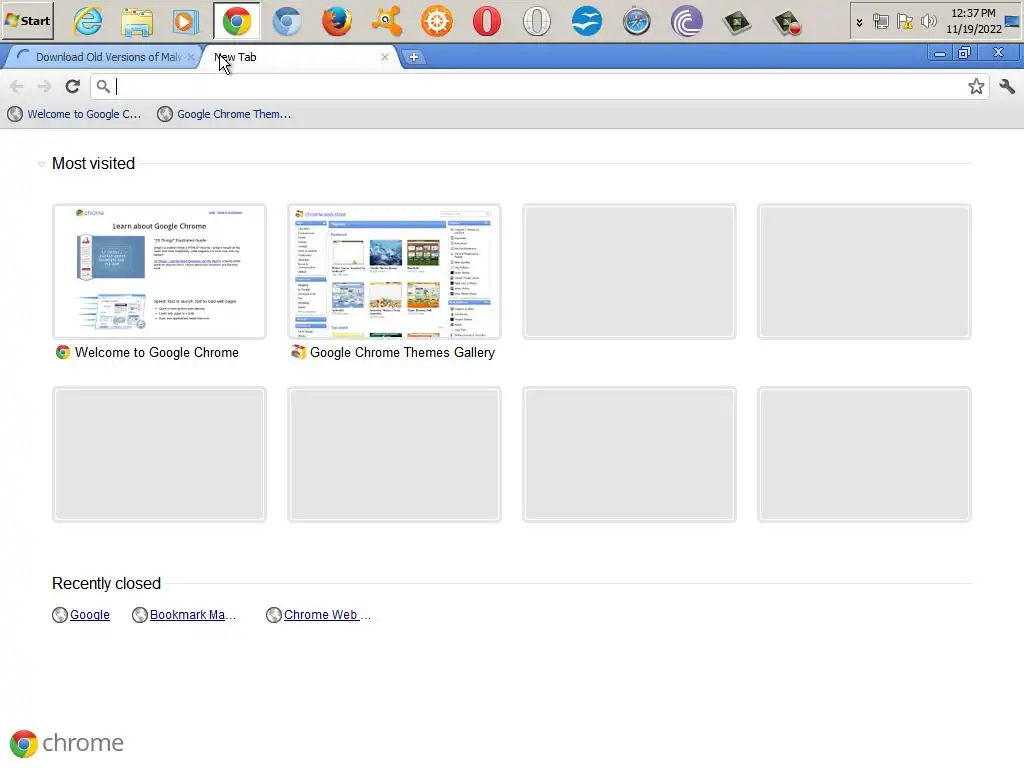Open the Avast browser taskbar icon
The height and width of the screenshot is (768, 1024).
click(x=387, y=22)
